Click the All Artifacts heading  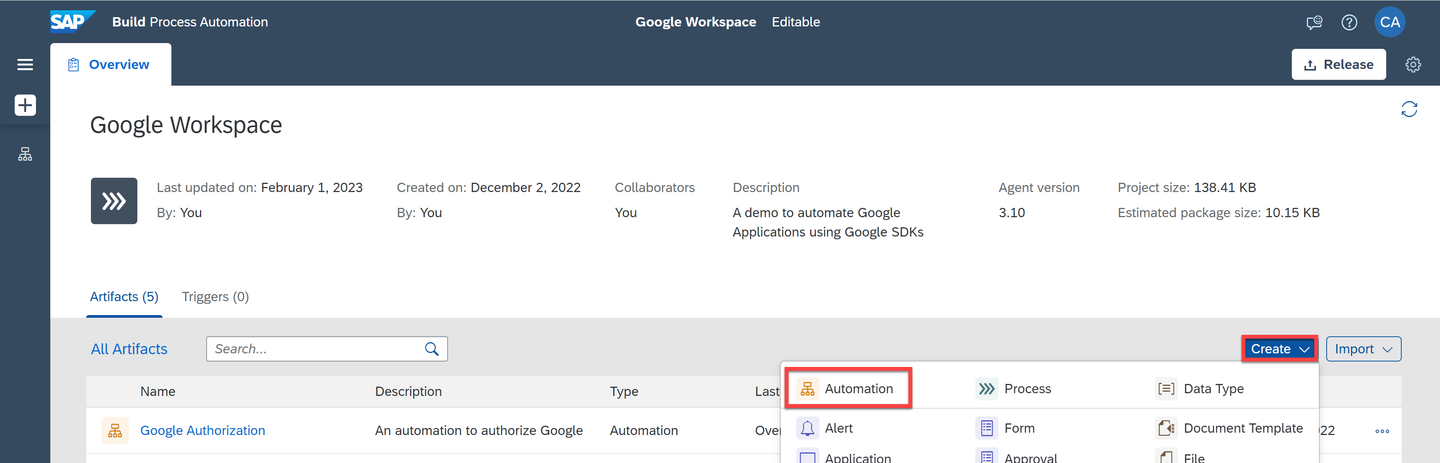129,349
